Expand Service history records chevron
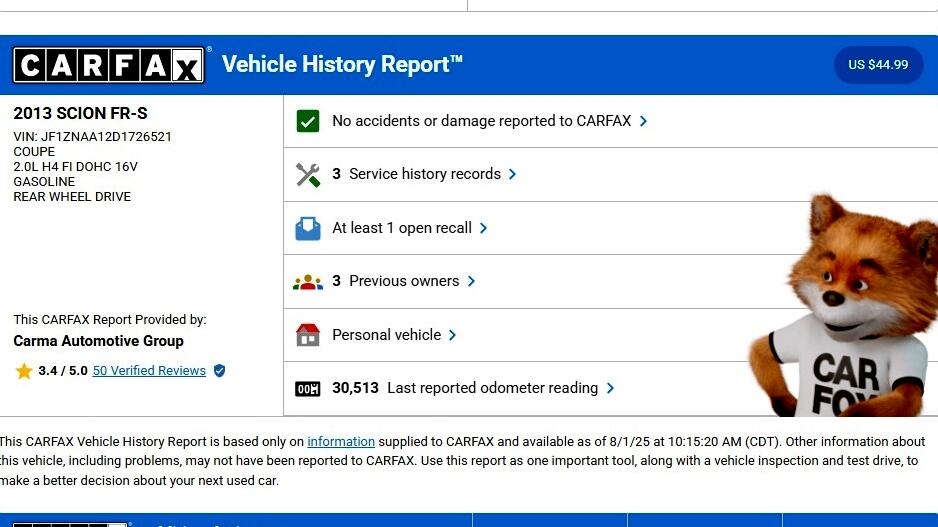Image resolution: width=938 pixels, height=527 pixels. click(512, 174)
